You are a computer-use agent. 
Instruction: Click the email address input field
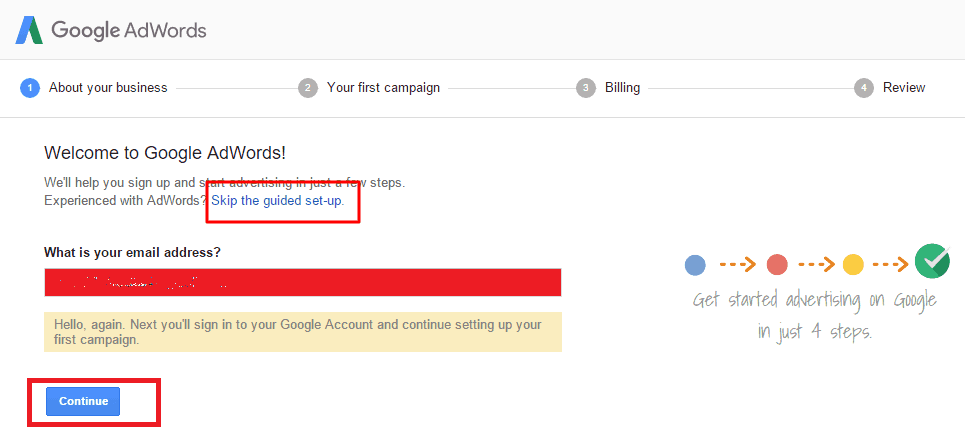(303, 283)
